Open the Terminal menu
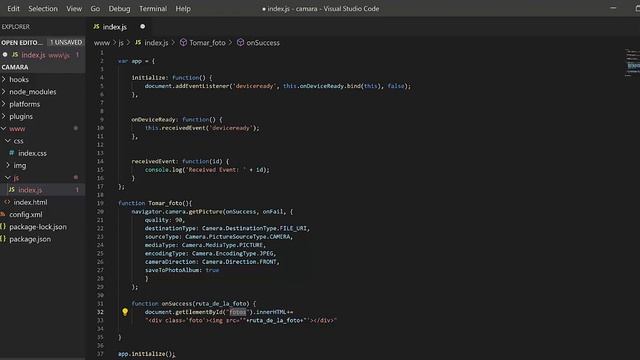Image resolution: width=640 pixels, height=360 pixels. pos(153,9)
